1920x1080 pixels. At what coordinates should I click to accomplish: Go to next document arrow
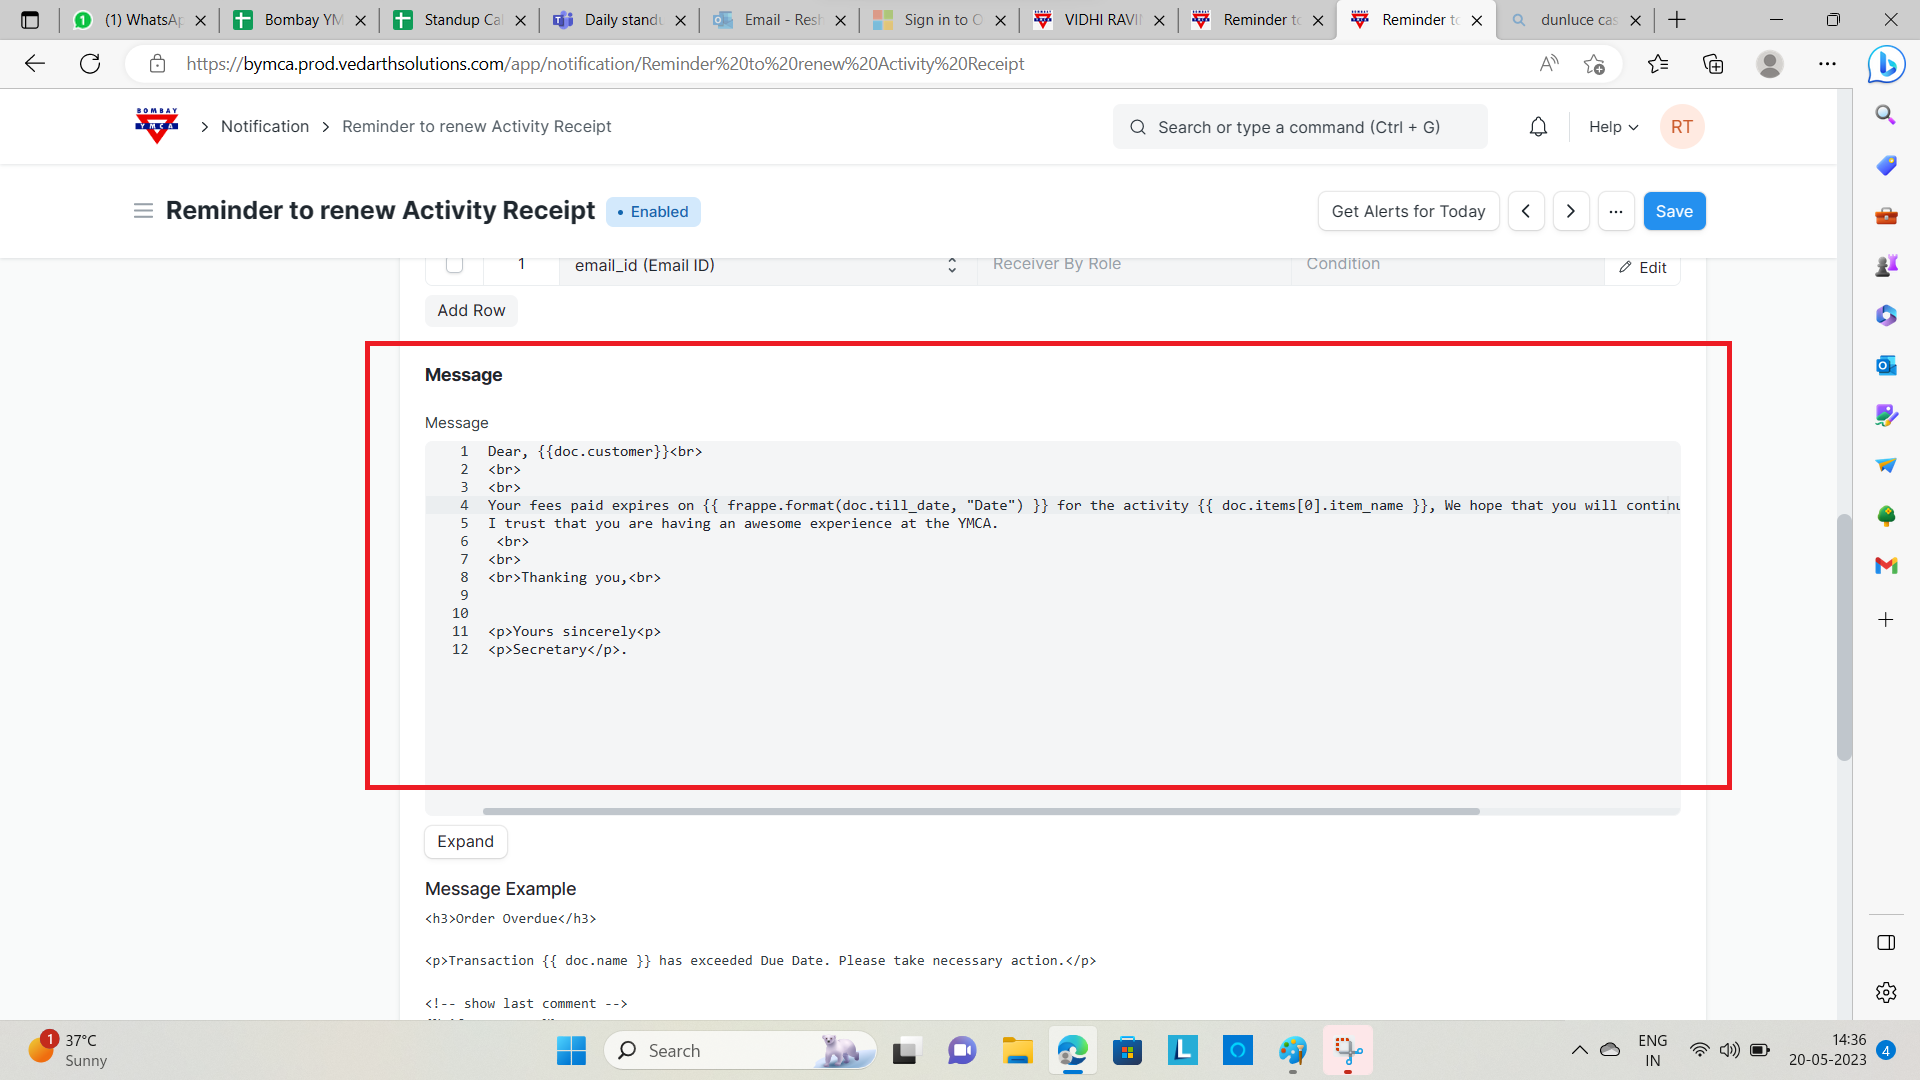click(1570, 211)
